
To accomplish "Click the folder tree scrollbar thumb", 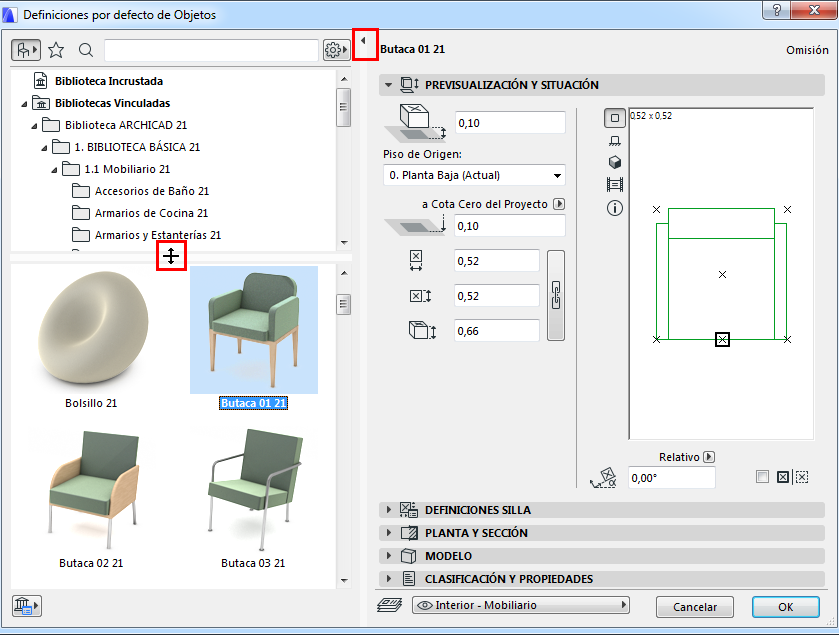I will coord(344,107).
